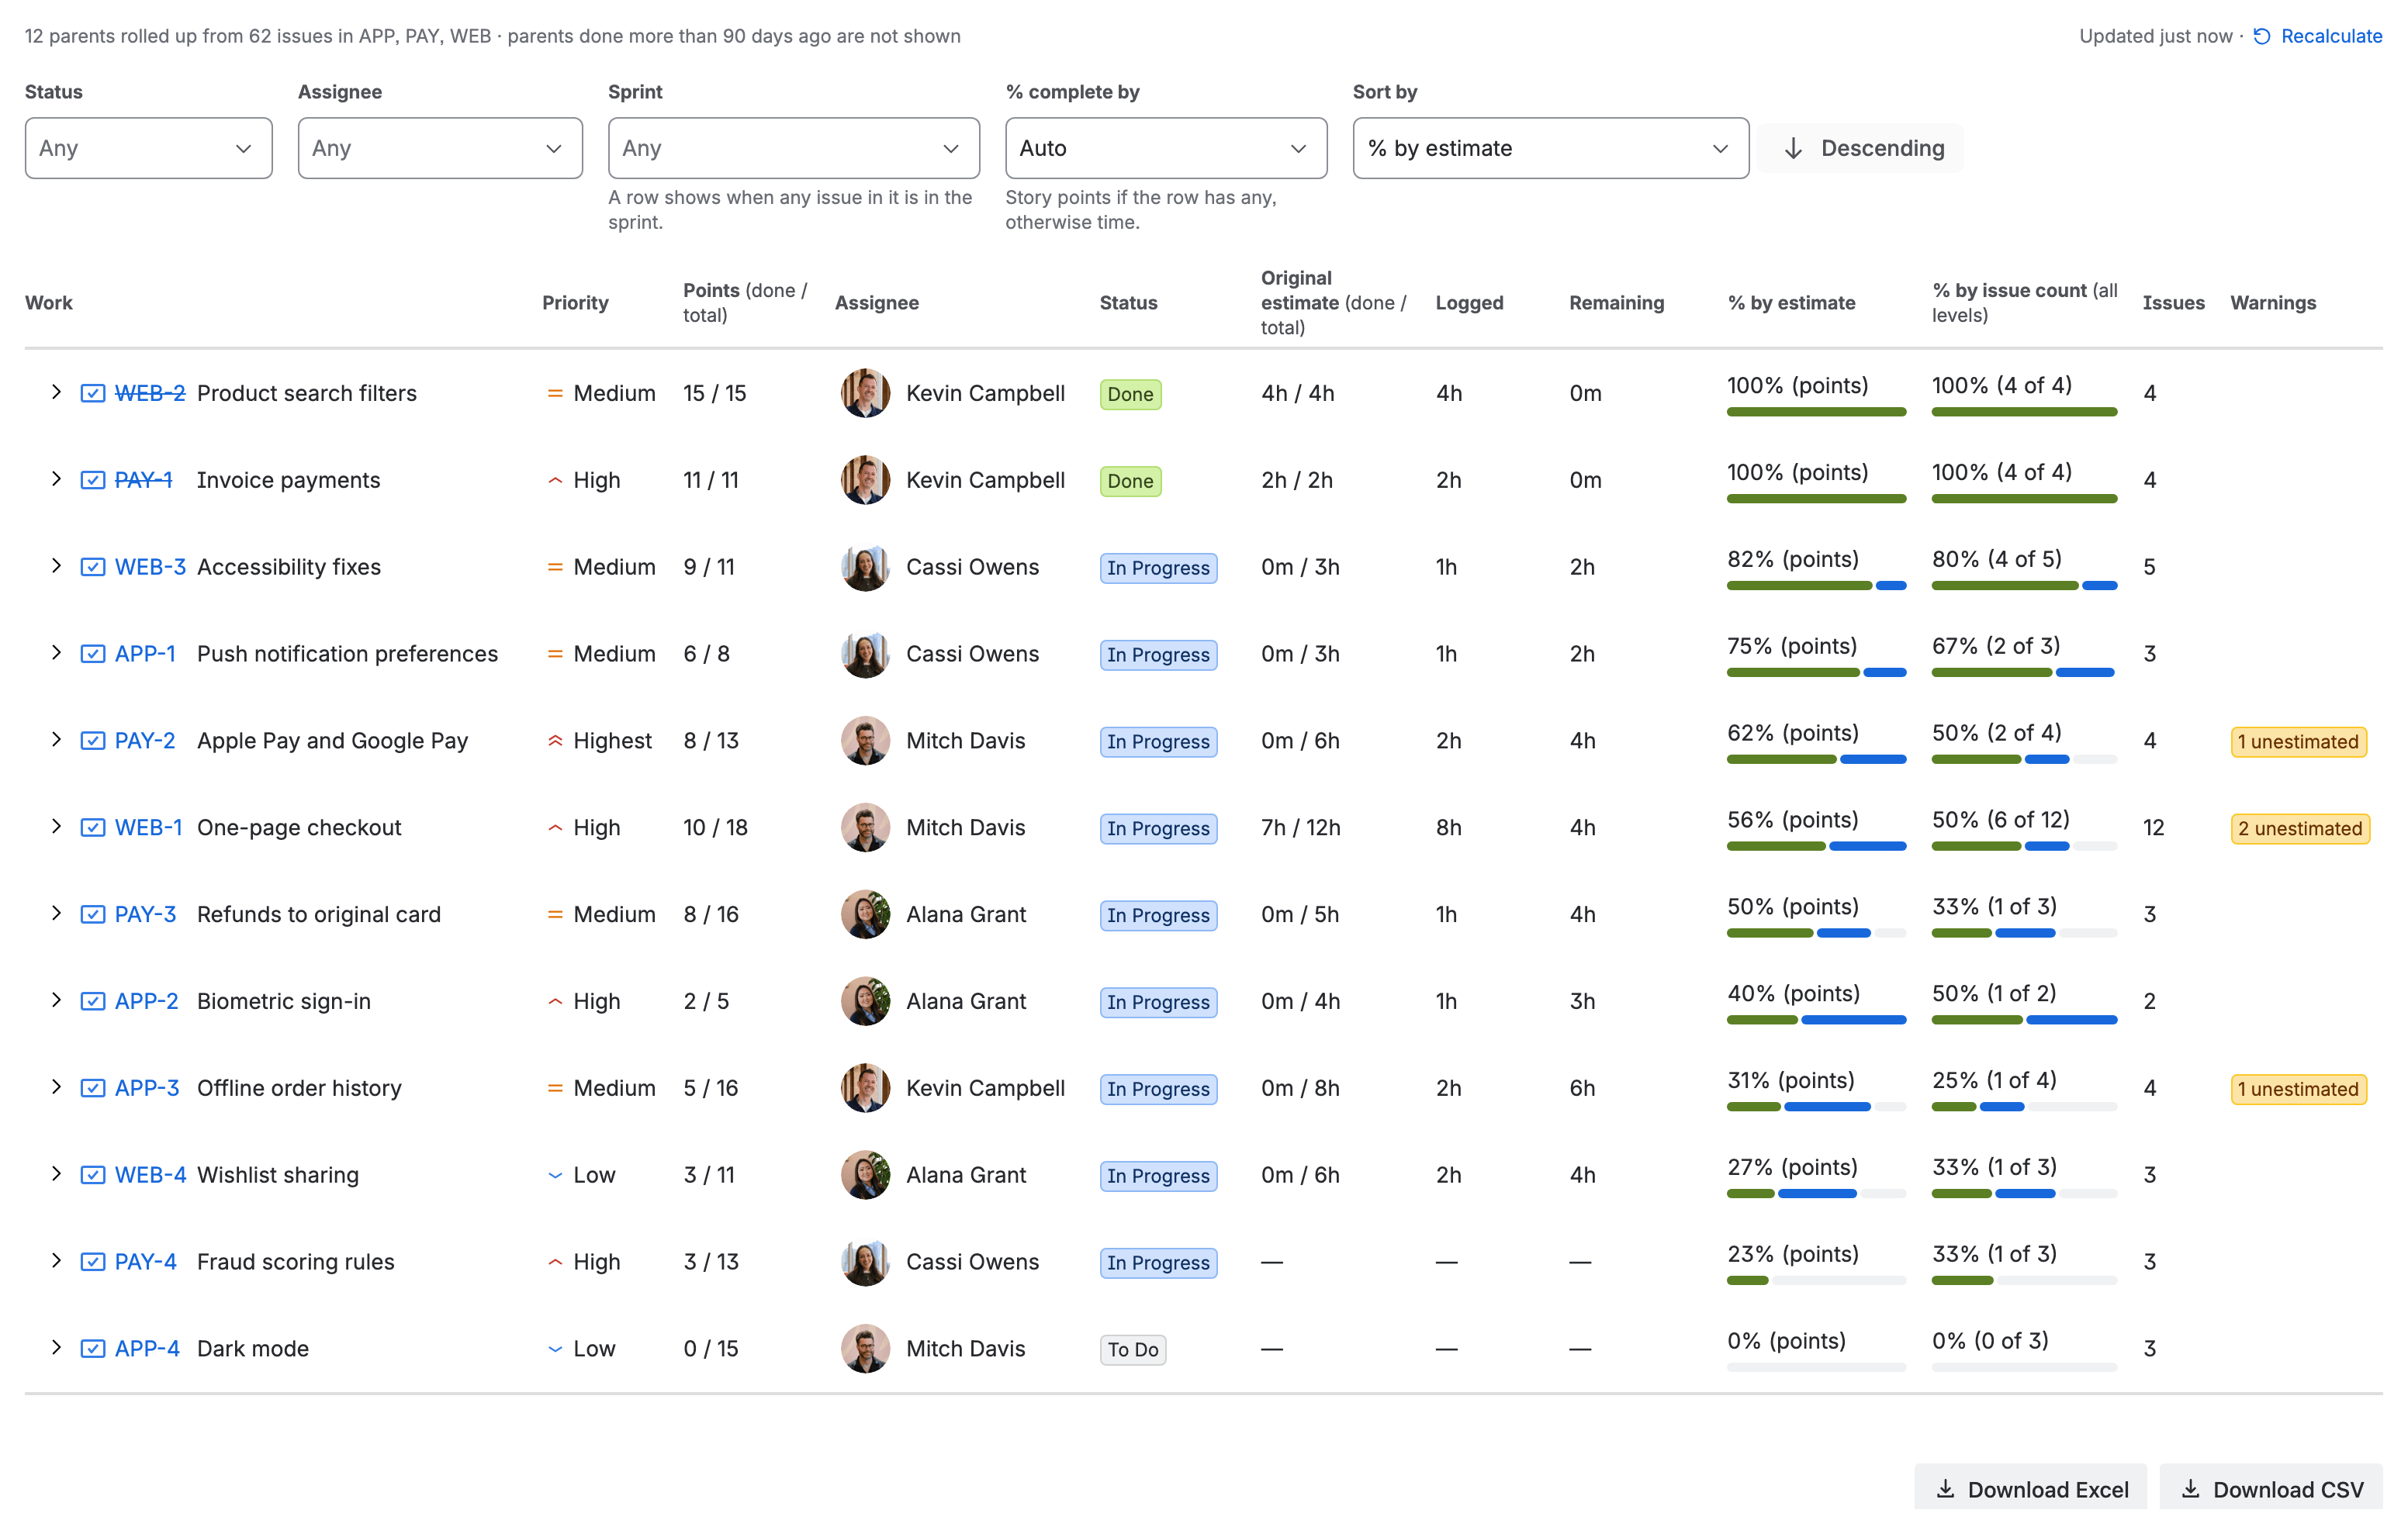This screenshot has height=1534, width=2408.
Task: Click the Recalculate link
Action: 2331,36
